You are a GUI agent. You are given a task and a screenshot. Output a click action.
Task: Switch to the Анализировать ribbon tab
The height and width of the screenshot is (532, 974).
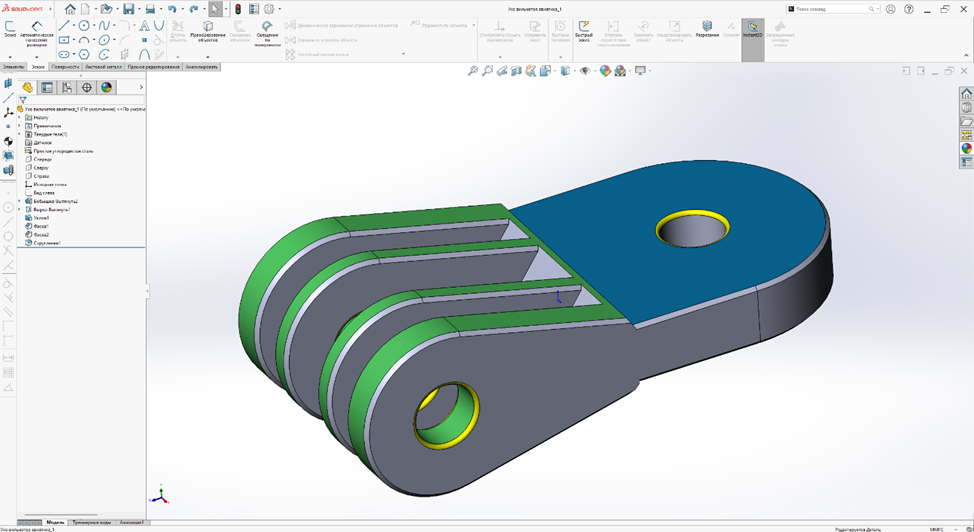click(201, 66)
